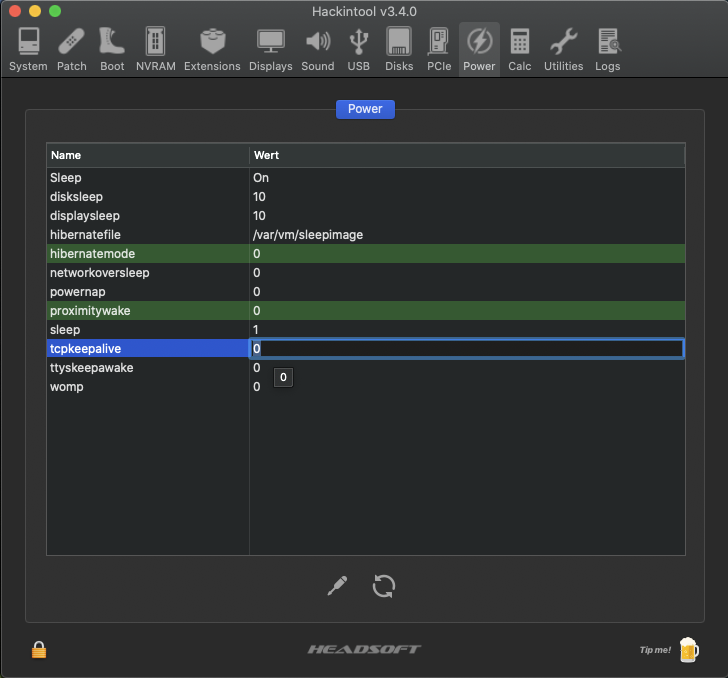Image resolution: width=728 pixels, height=678 pixels.
Task: Open the Patch toolbar section
Action: tap(72, 50)
